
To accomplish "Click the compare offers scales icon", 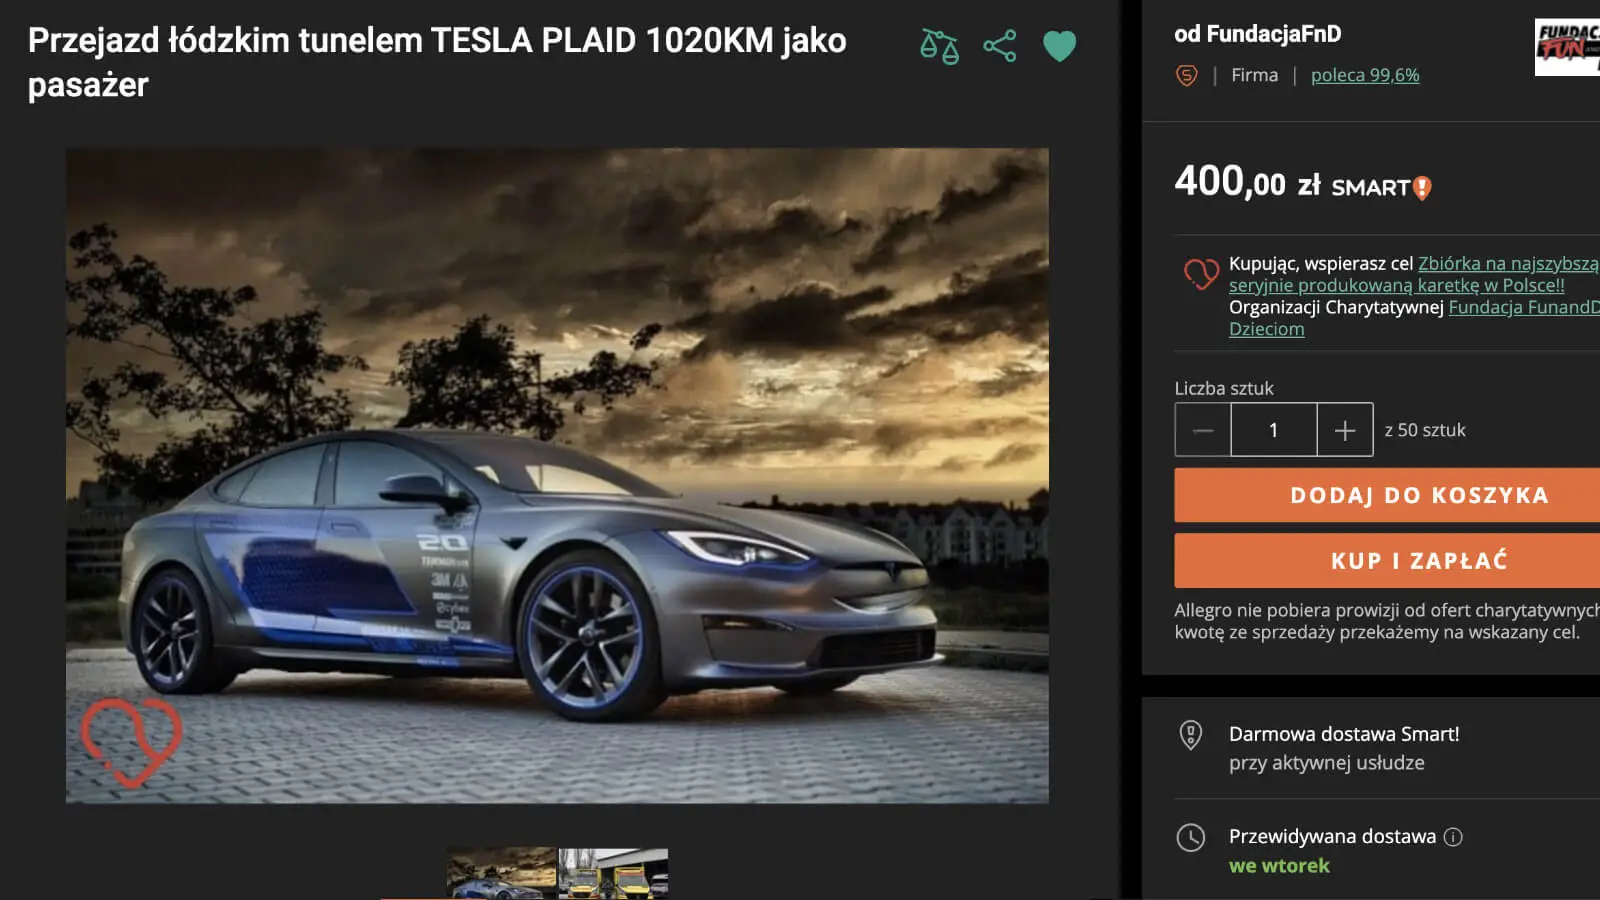I will tap(939, 46).
